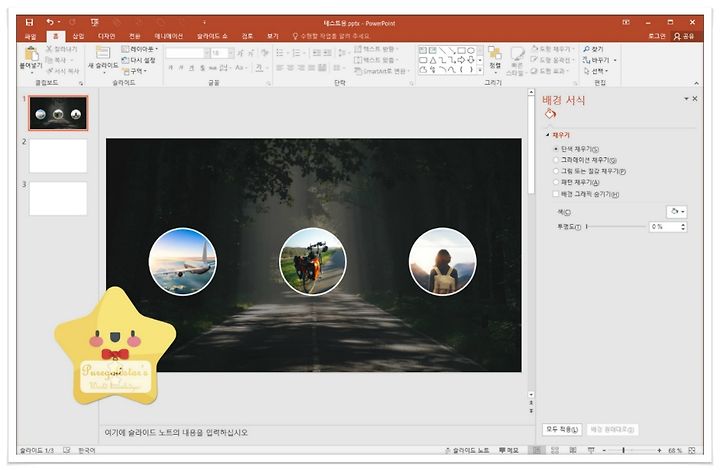Select the straight line shape in gallery

click(x=442, y=50)
